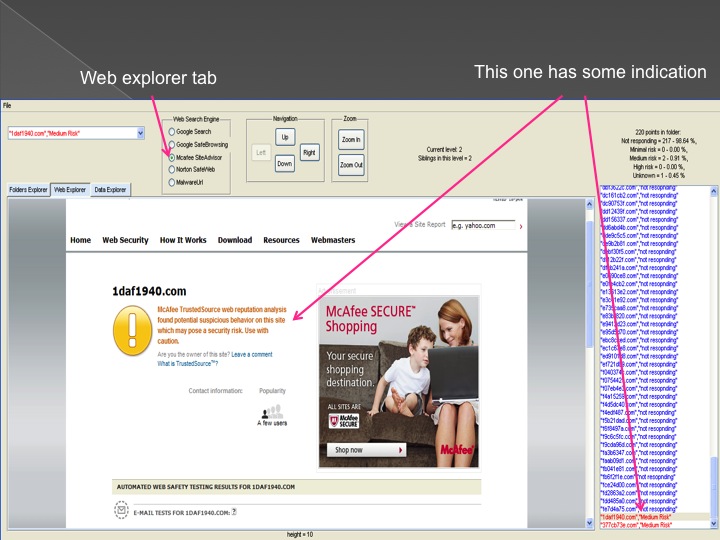Click help icon next to E-mail tests
Screen dimensions: 720x540
(x=234, y=512)
